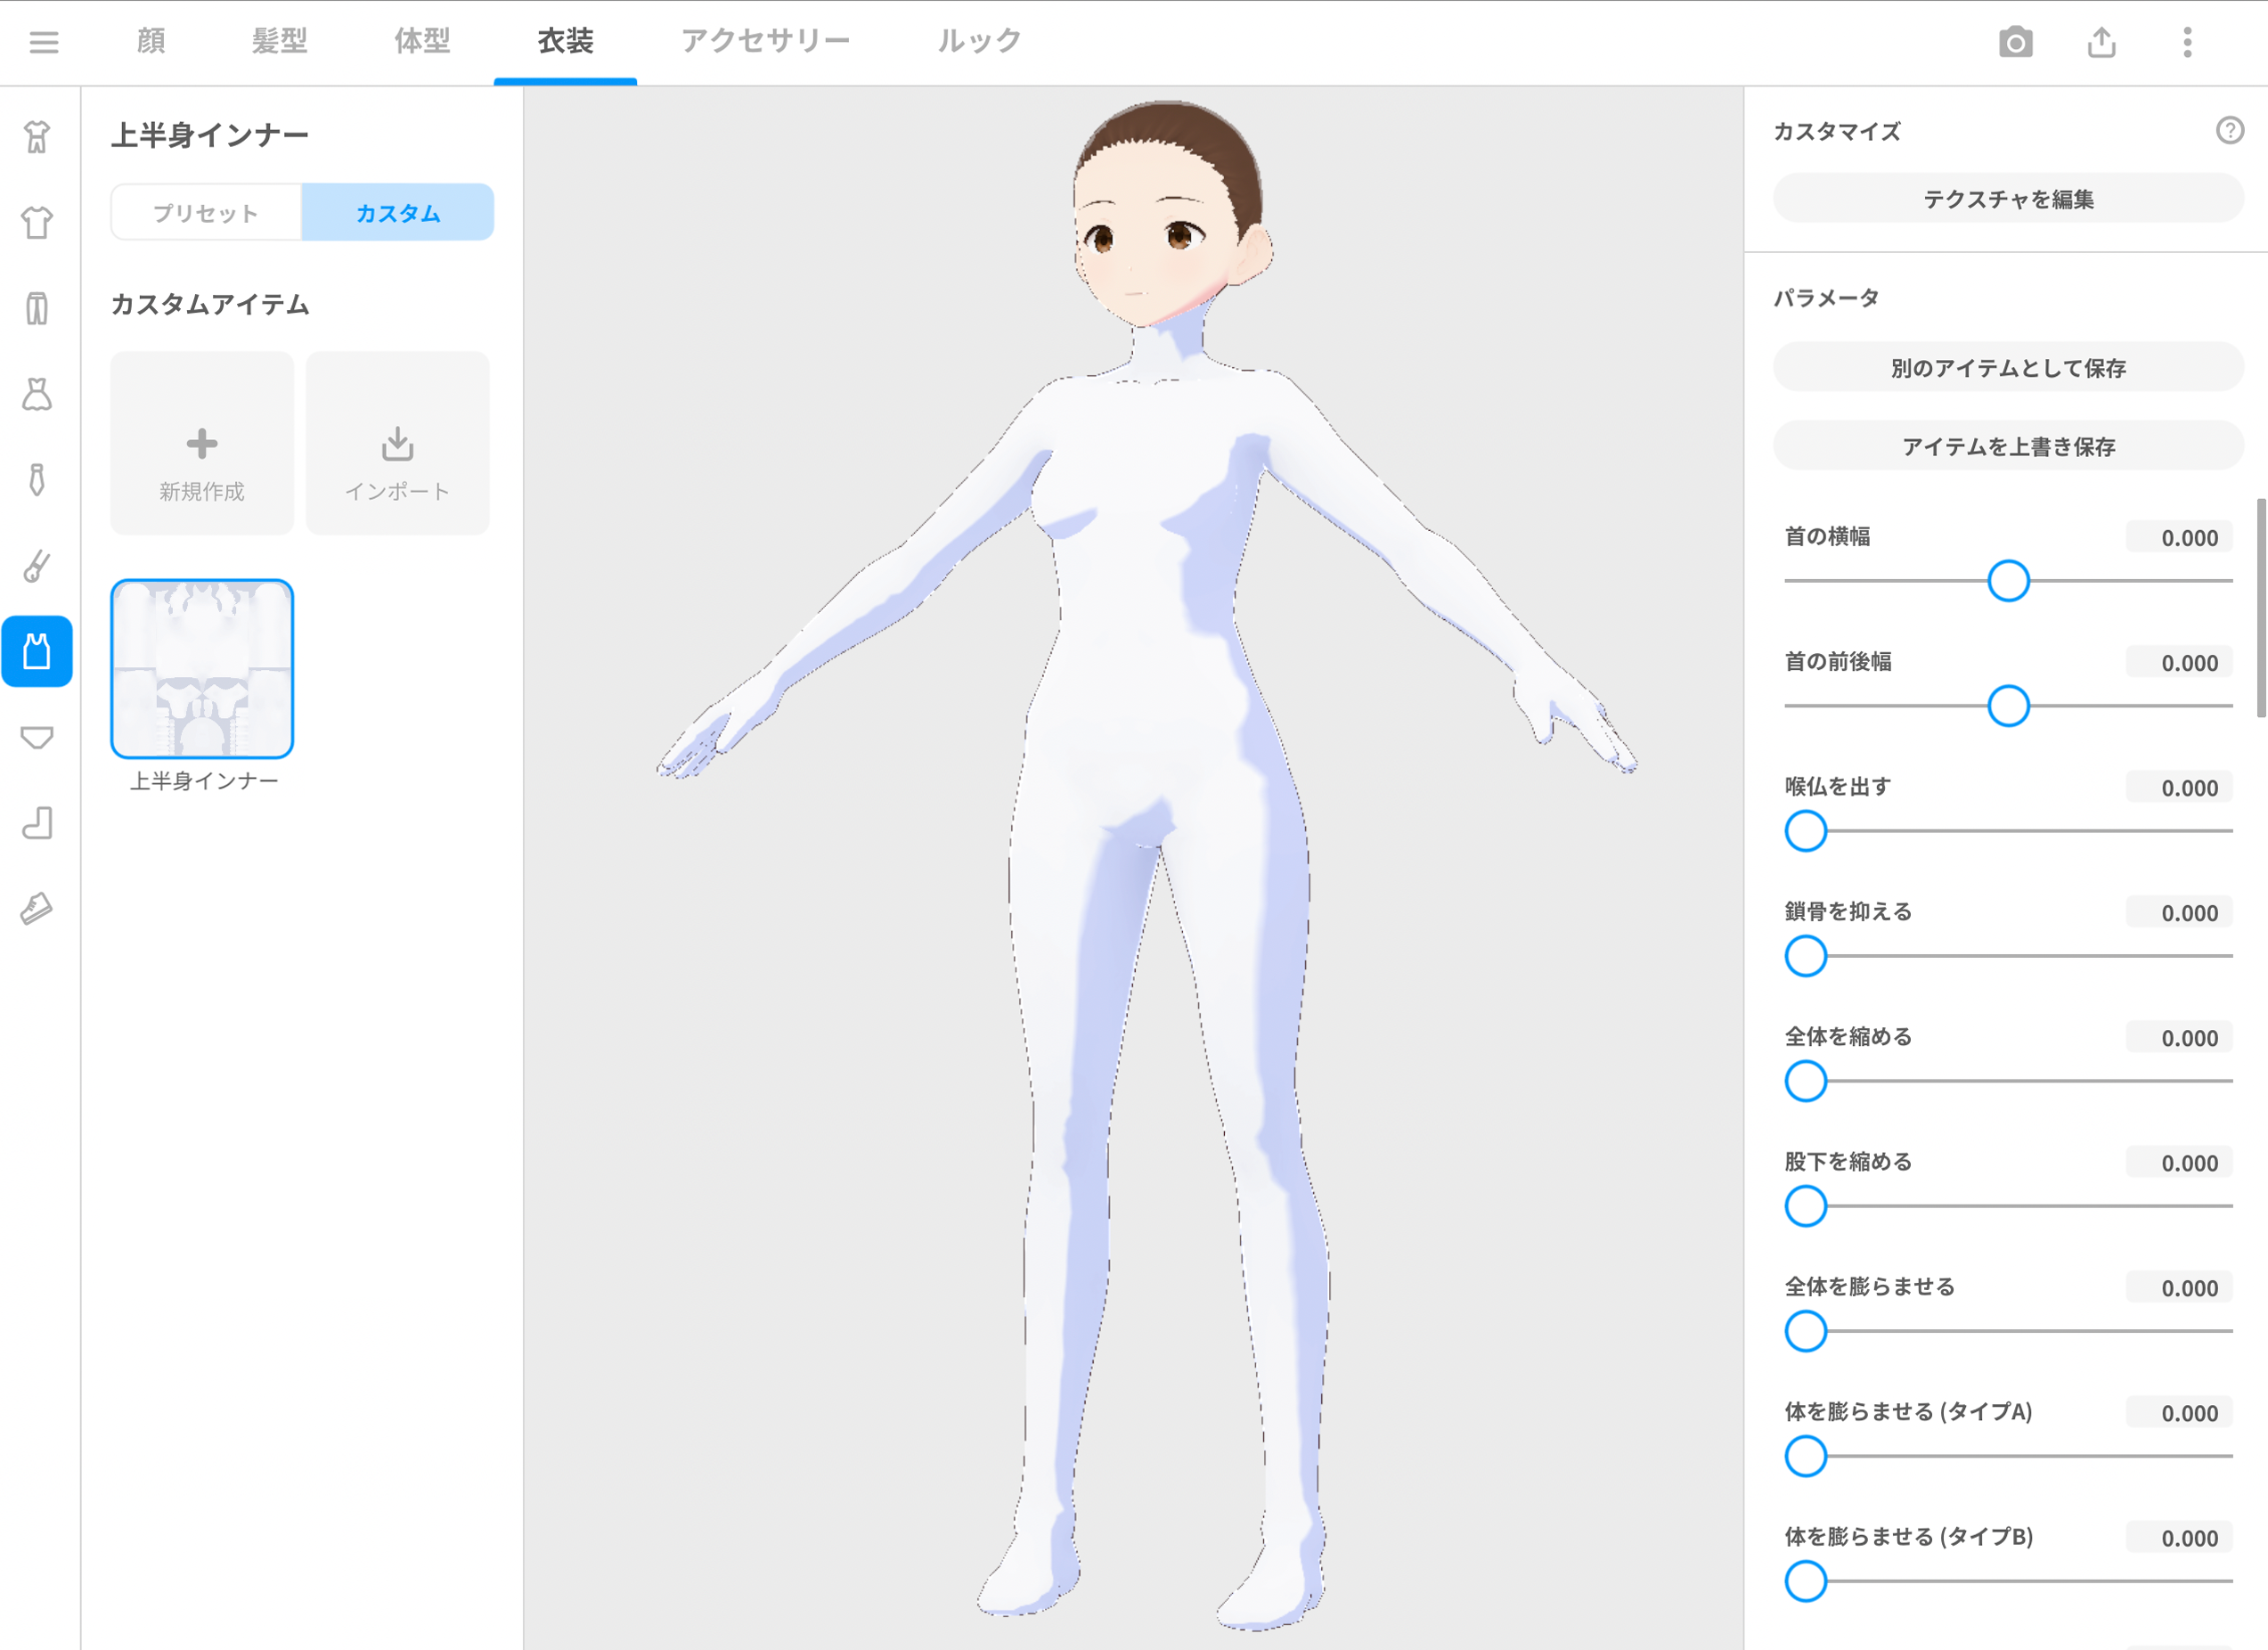2268x1650 pixels.
Task: Open the アクセサリー tab
Action: point(766,40)
